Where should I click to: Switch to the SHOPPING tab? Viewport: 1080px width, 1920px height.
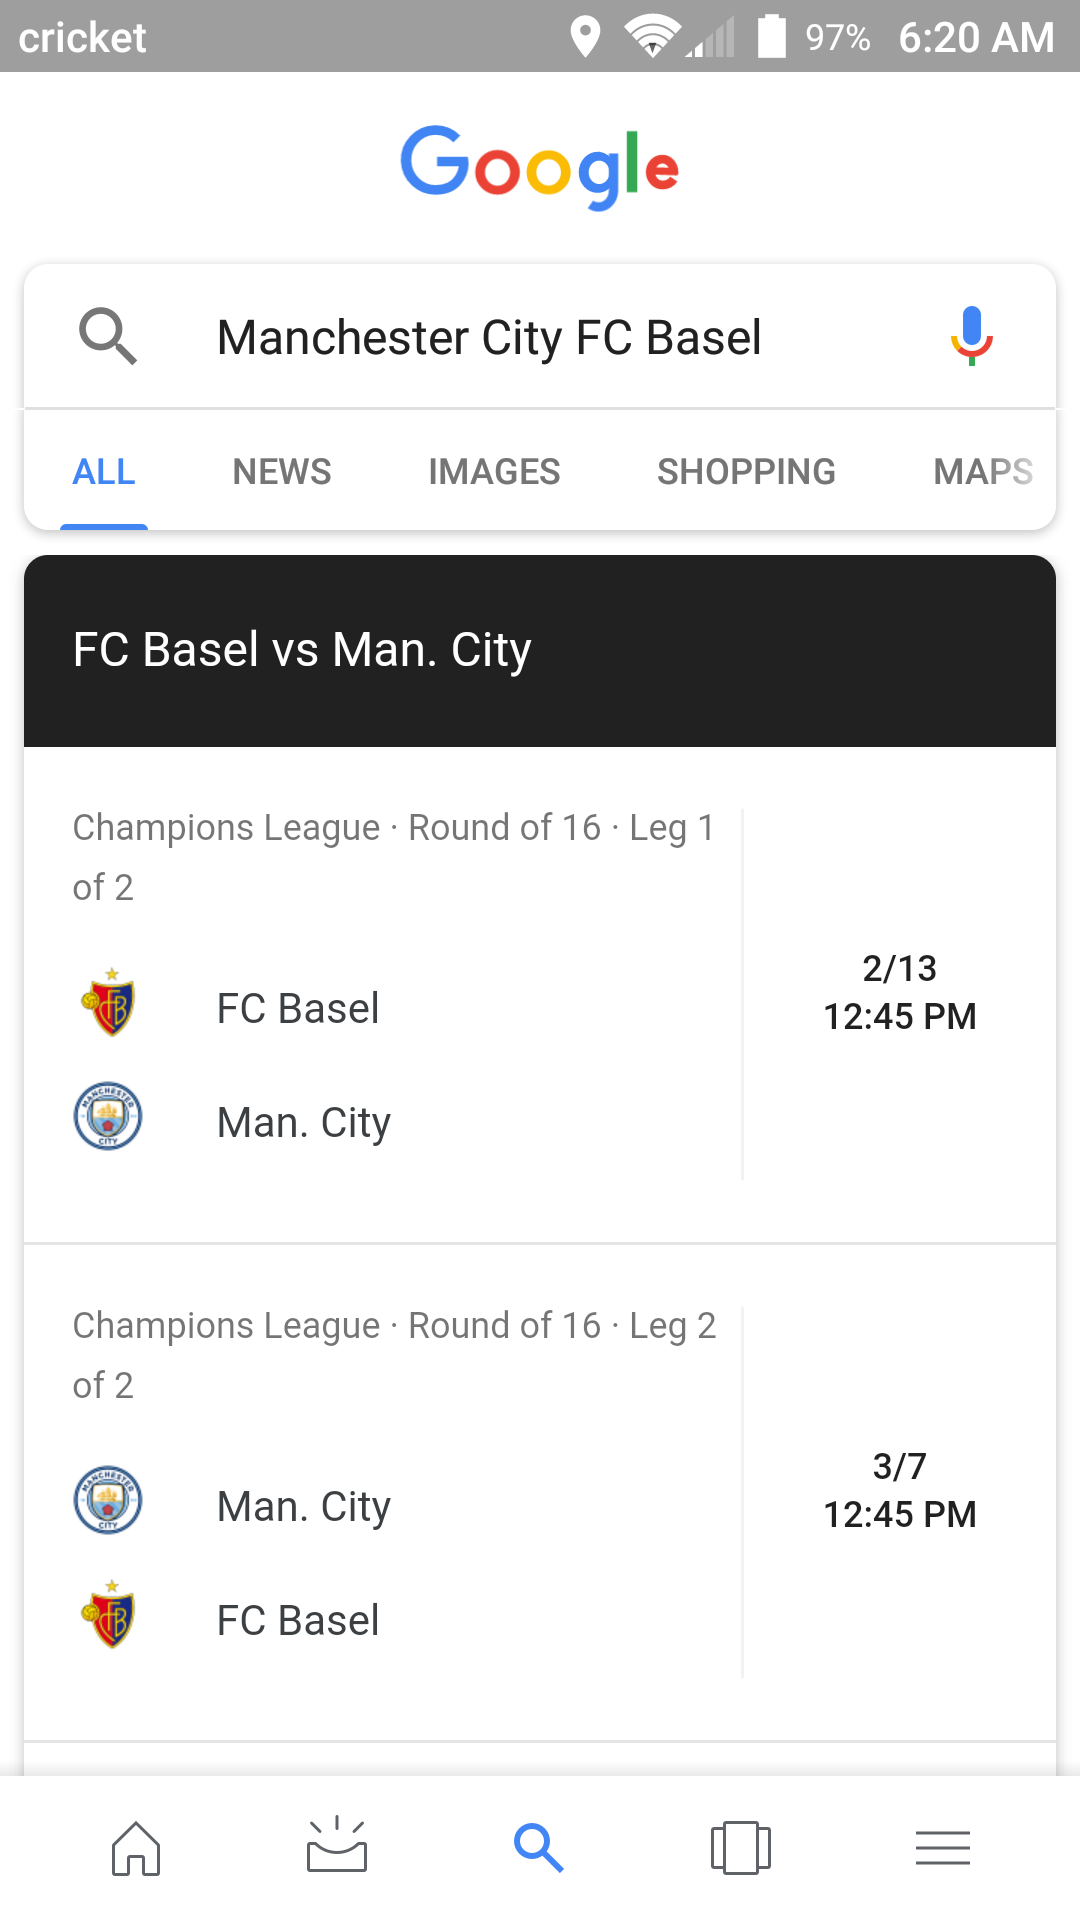[746, 472]
